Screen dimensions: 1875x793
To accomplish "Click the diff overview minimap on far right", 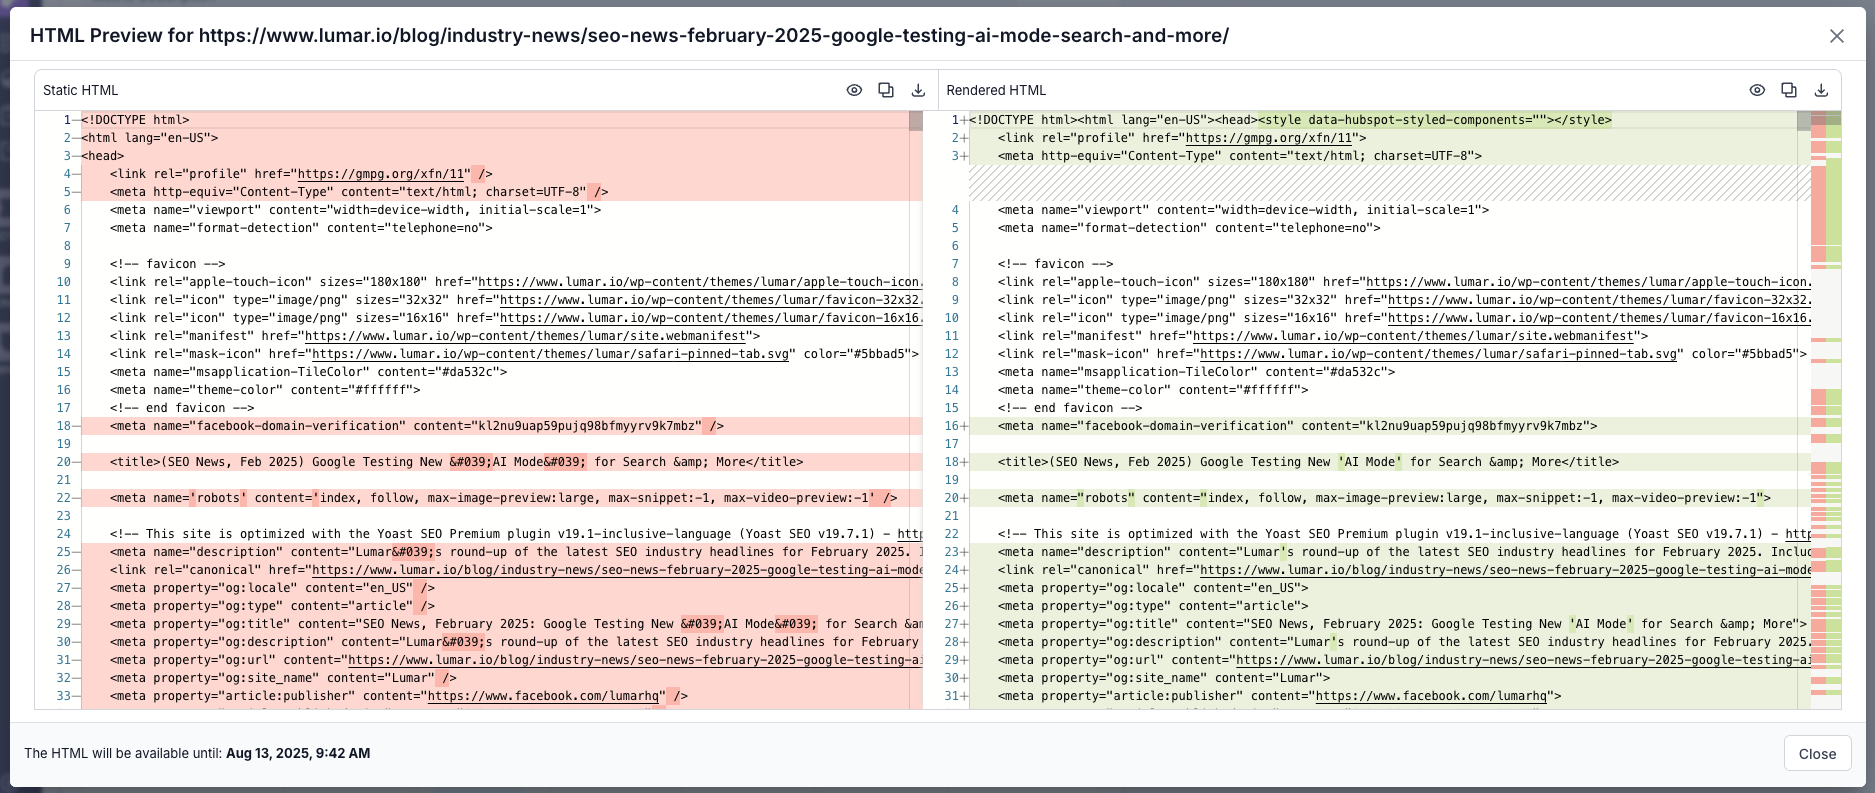I will [1826, 410].
